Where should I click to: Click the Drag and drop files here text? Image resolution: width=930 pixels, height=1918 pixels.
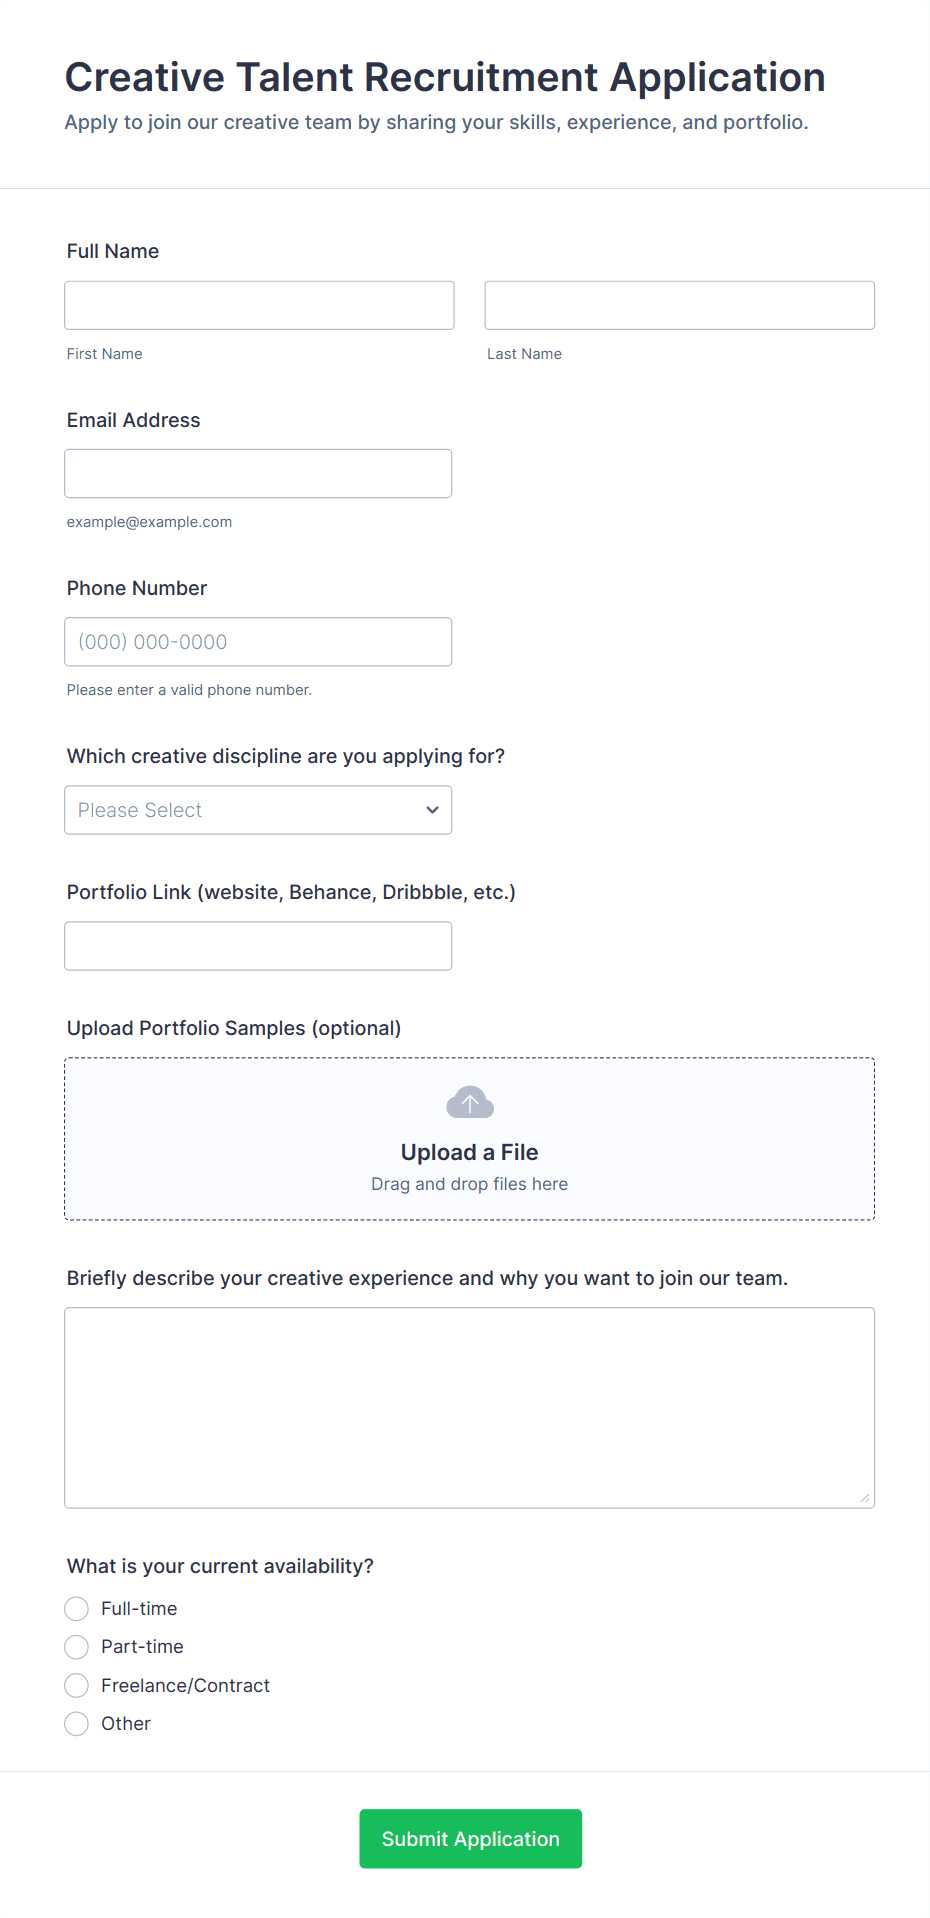[469, 1183]
